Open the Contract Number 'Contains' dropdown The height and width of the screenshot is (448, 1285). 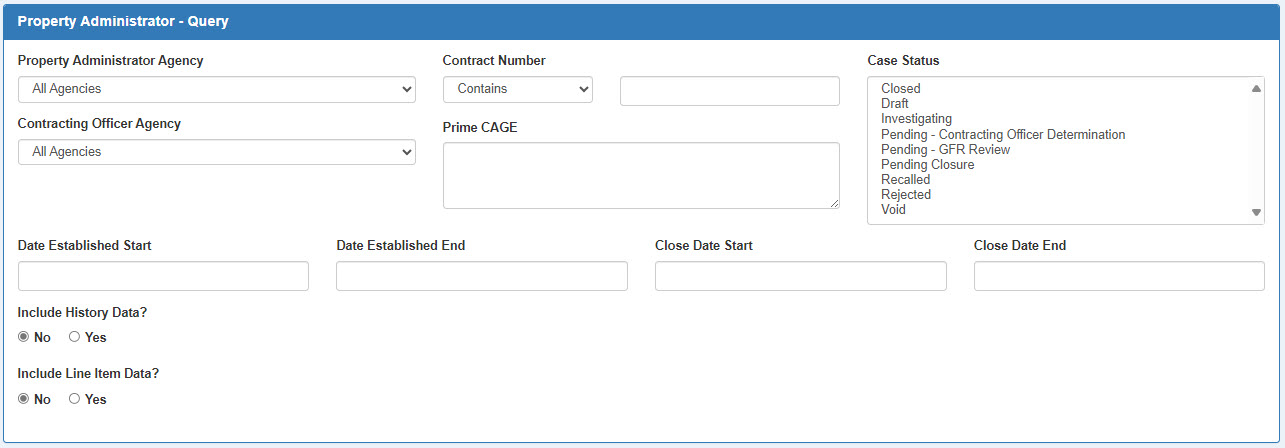[x=517, y=89]
